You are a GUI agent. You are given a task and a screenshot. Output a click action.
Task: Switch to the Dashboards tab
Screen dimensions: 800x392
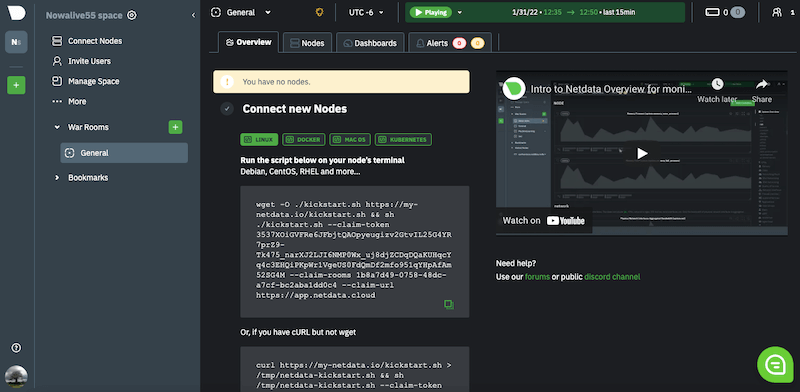pos(370,43)
